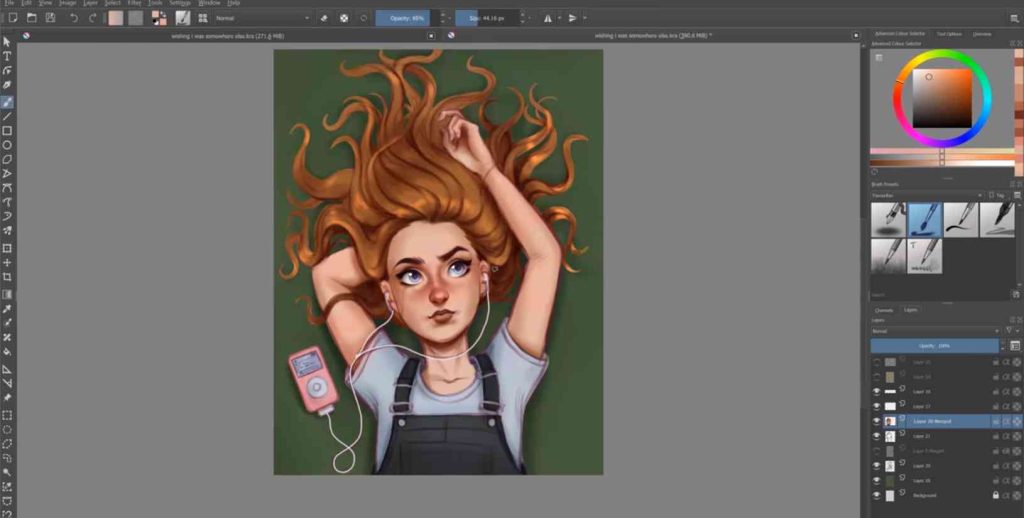Undo the last action
The width and height of the screenshot is (1024, 518).
tap(74, 18)
